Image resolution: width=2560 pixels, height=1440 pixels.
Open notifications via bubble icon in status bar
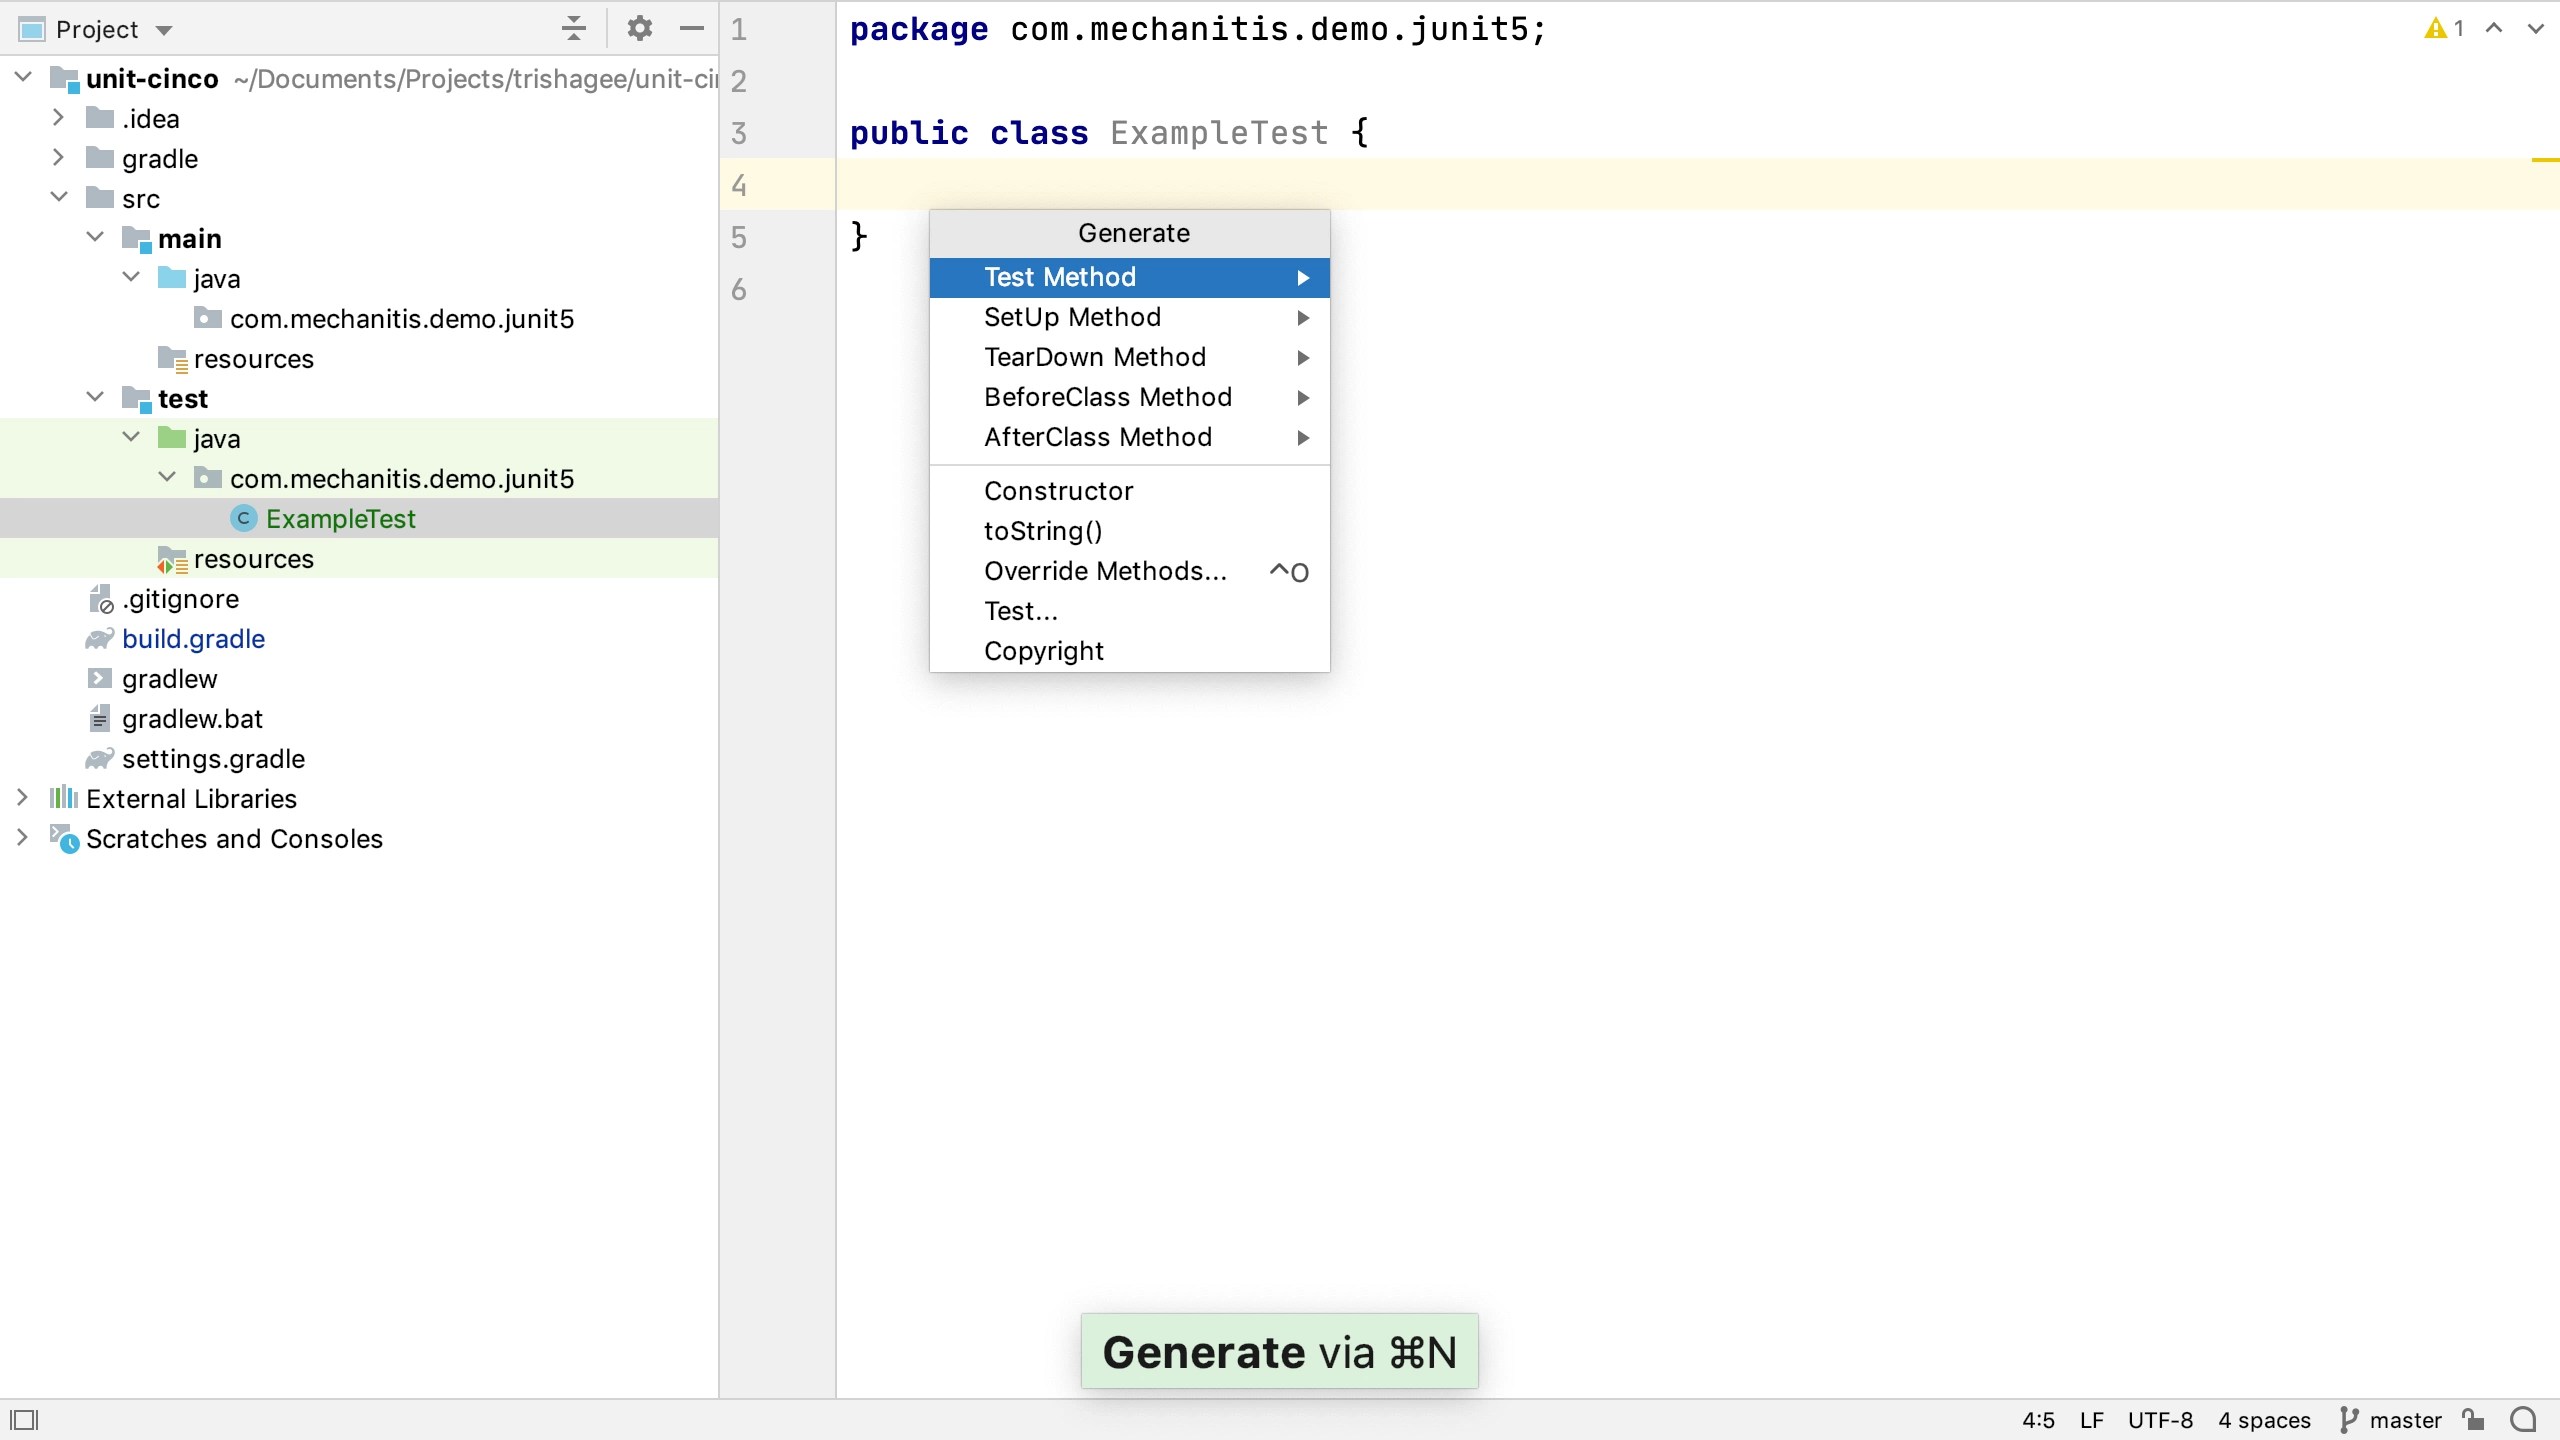point(2521,1419)
